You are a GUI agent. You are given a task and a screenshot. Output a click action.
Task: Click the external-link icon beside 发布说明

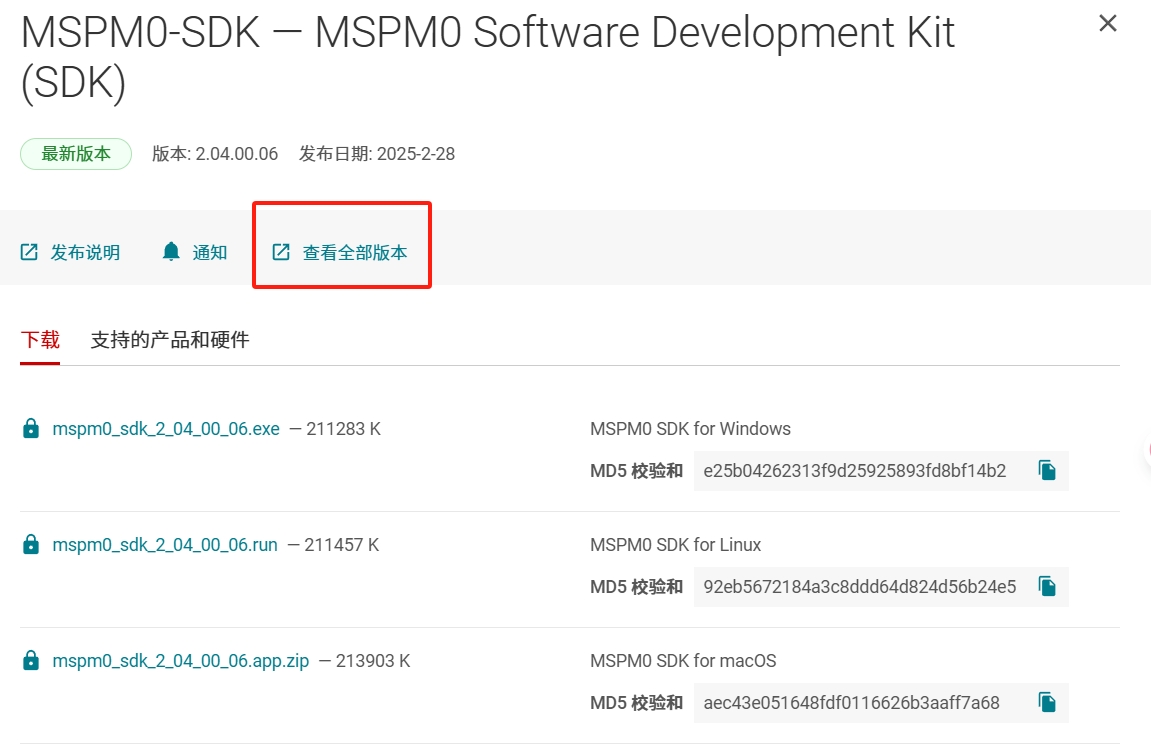click(29, 253)
